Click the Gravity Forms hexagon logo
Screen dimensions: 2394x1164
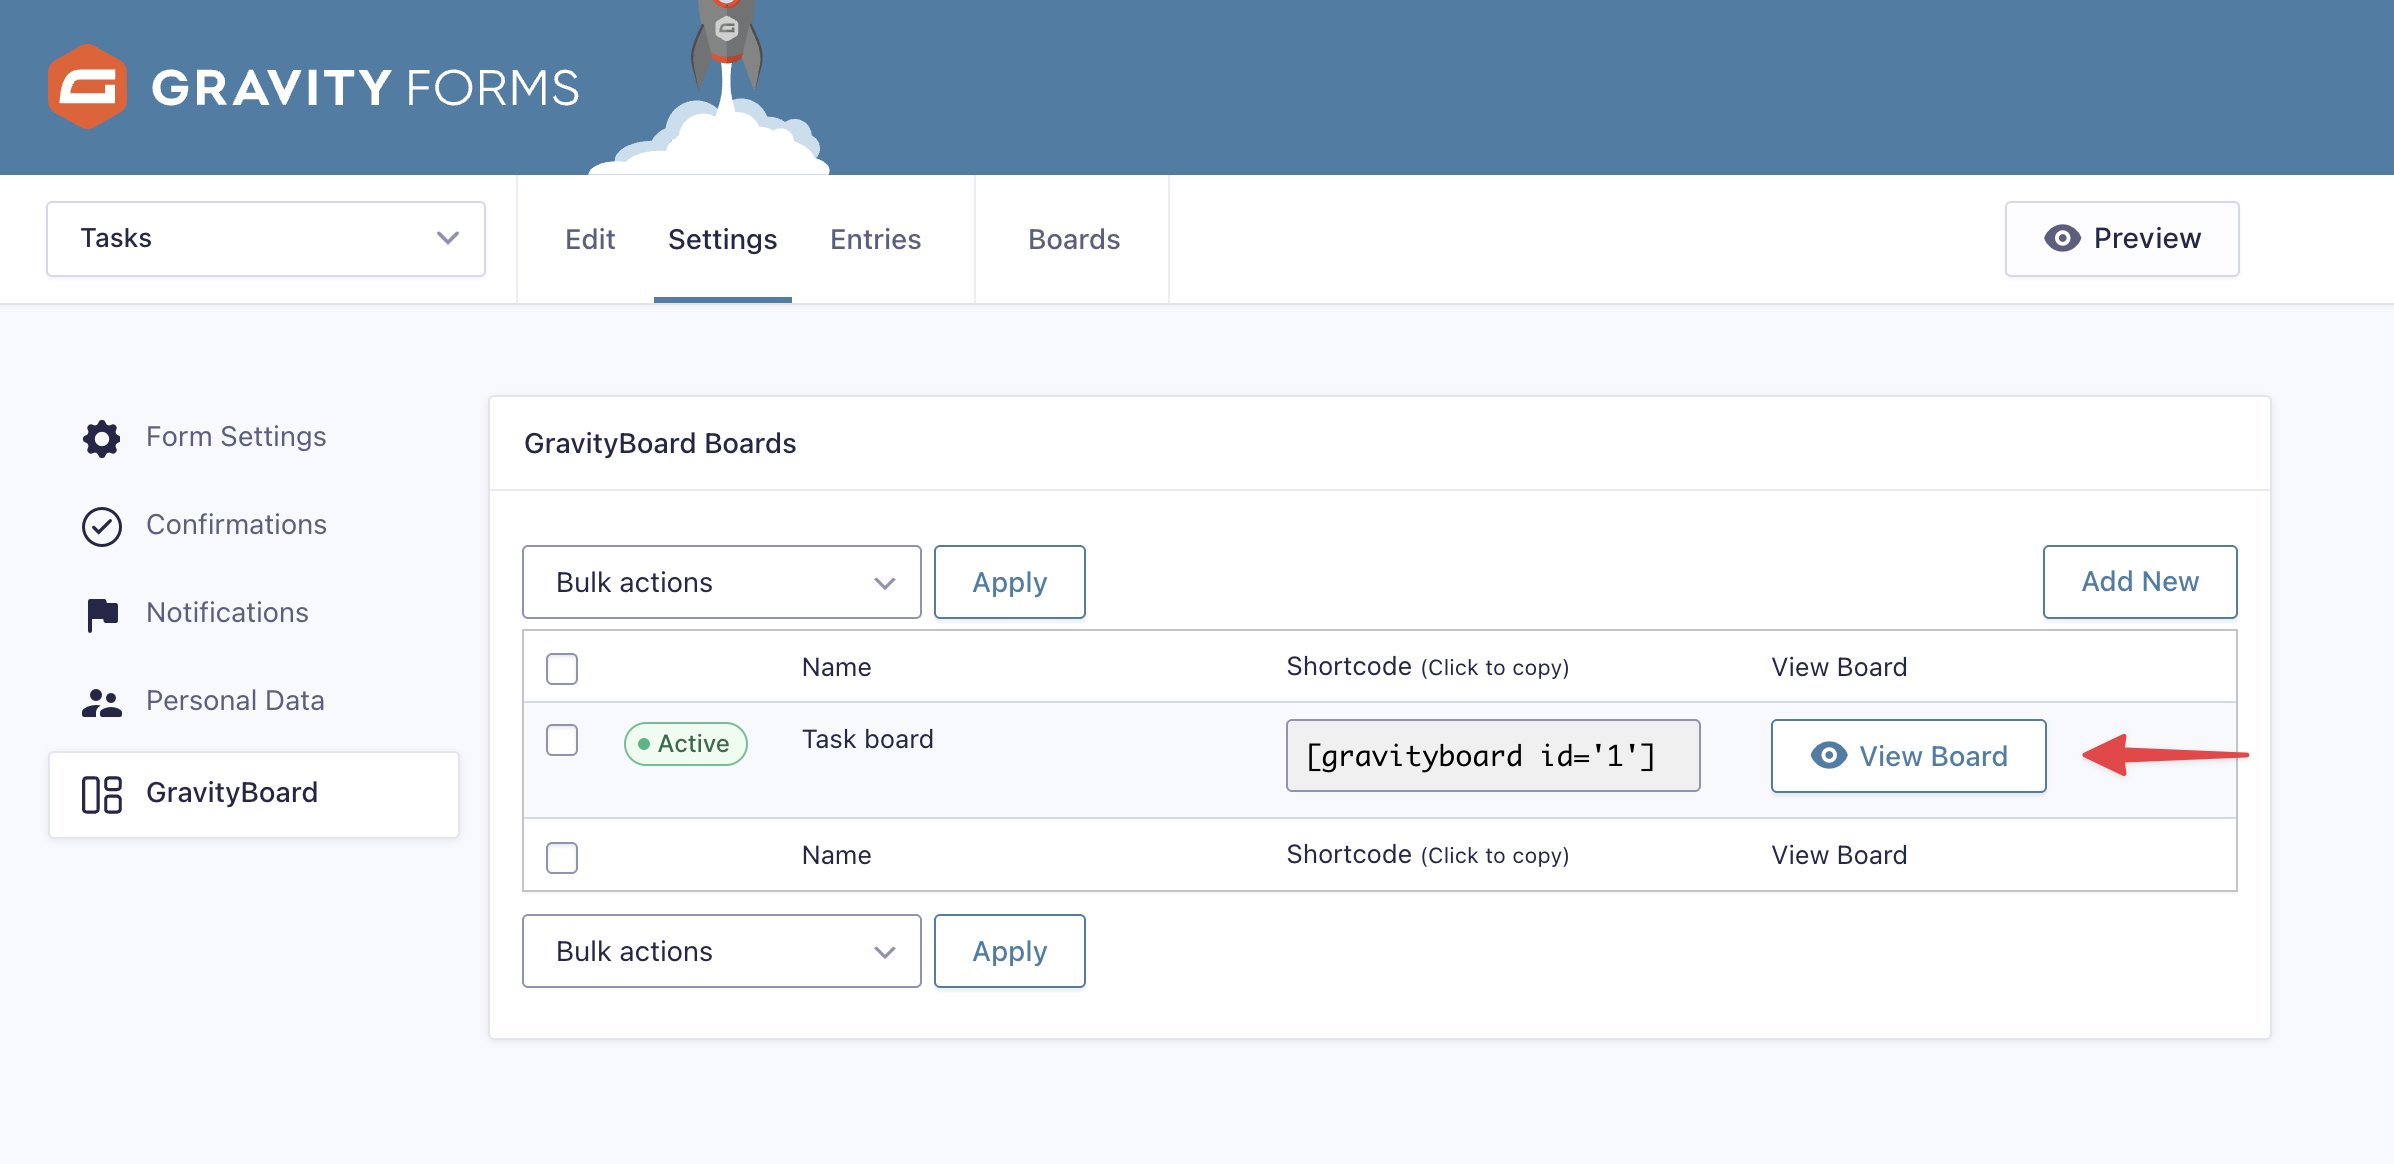coord(87,86)
